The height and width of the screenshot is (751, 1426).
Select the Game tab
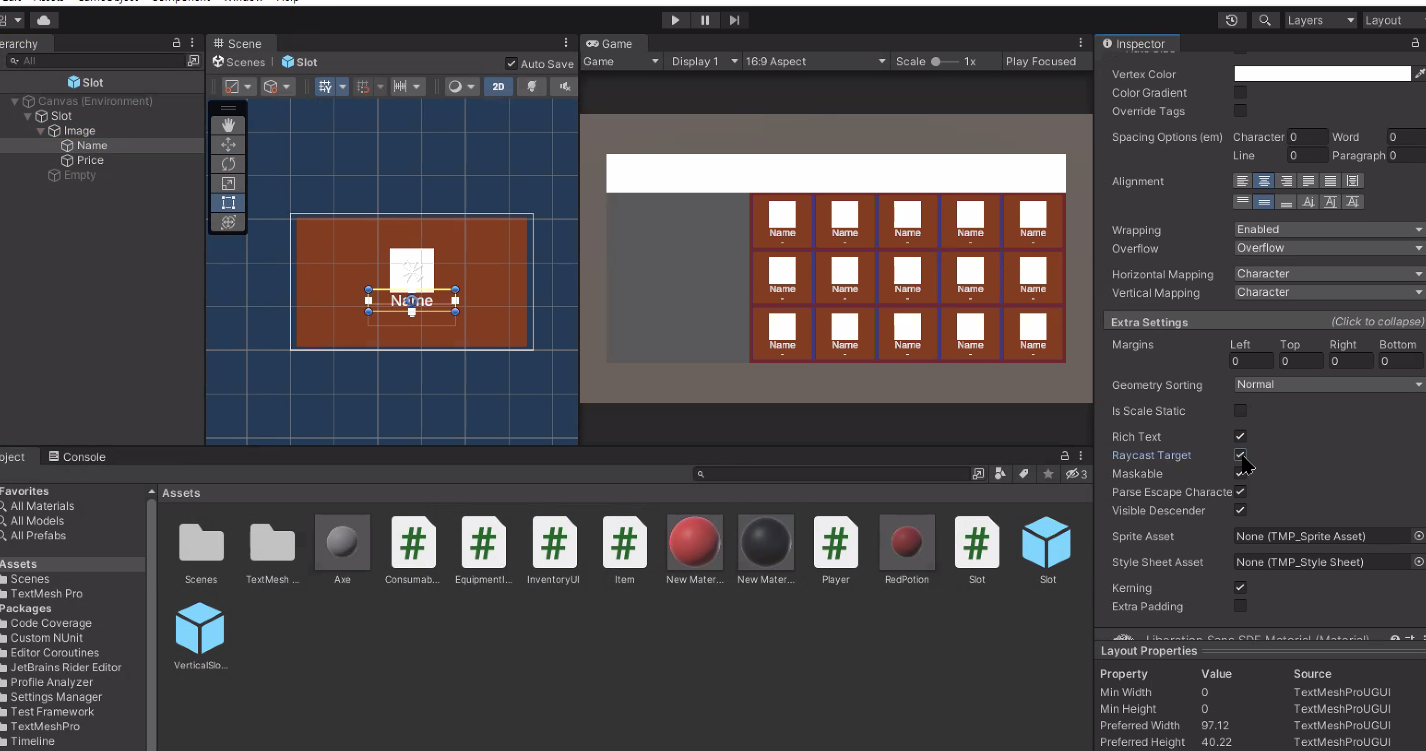tap(609, 44)
